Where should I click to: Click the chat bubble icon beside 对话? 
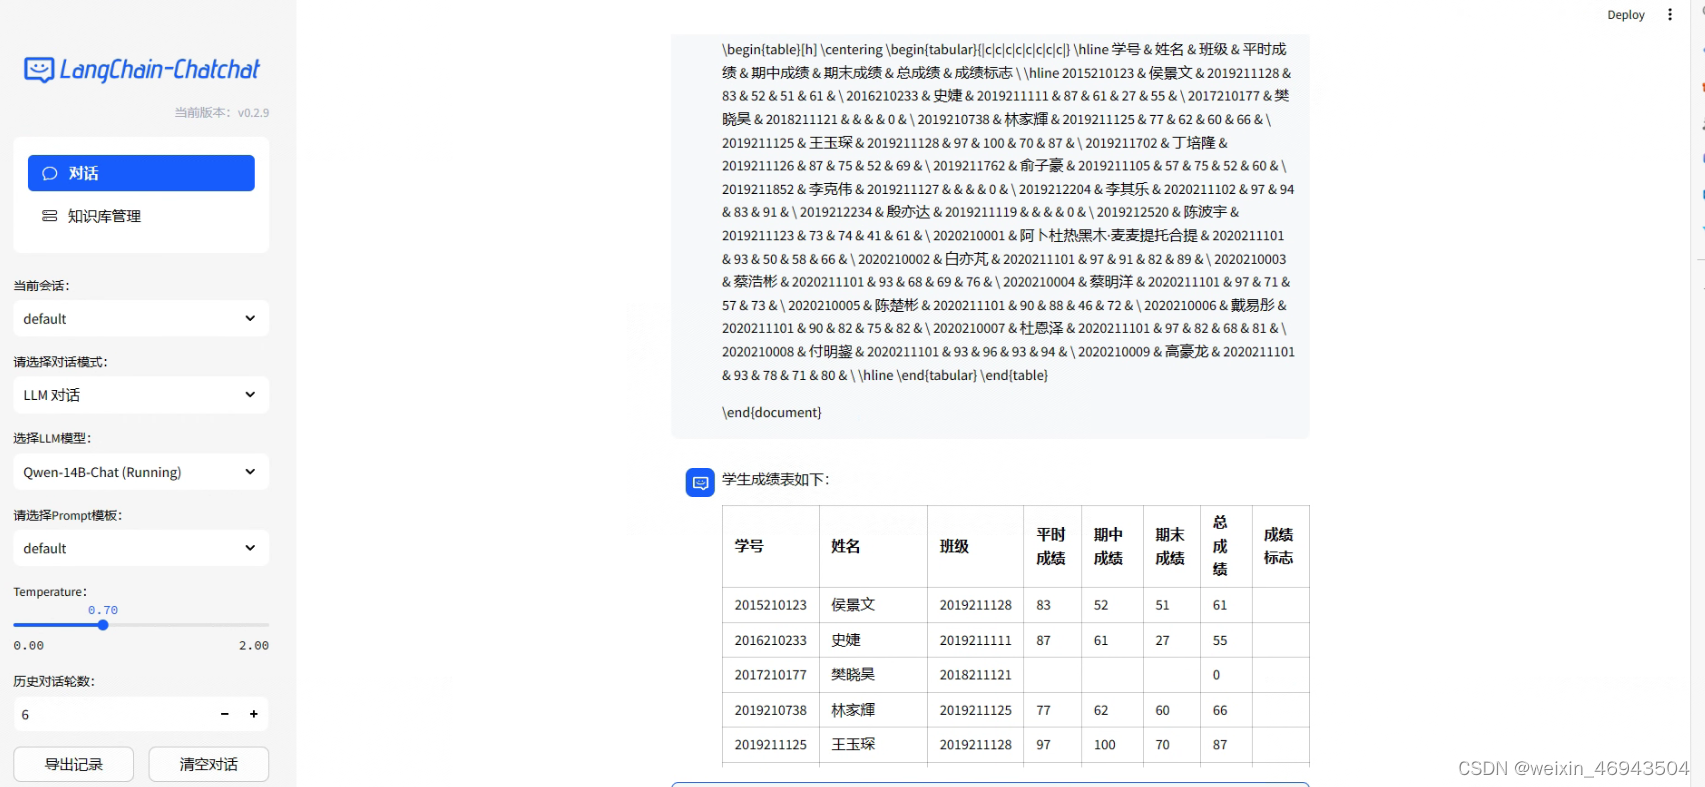pyautogui.click(x=50, y=174)
